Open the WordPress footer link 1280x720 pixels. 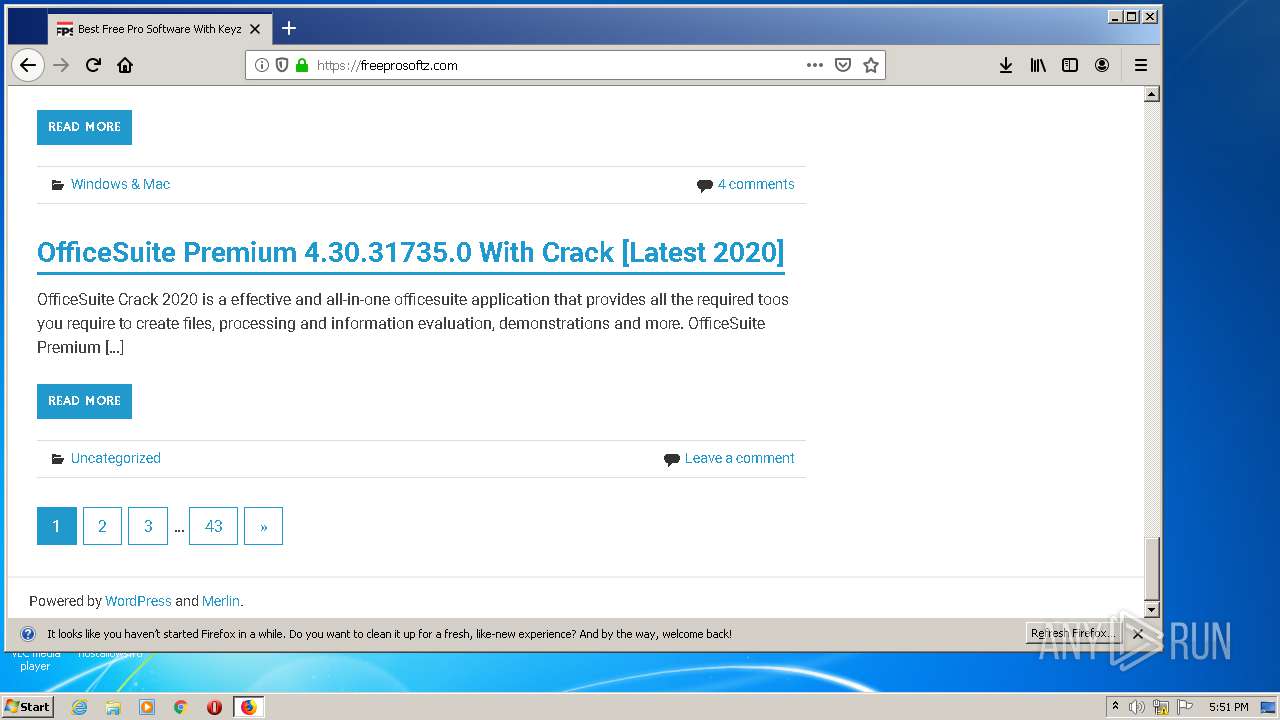pos(138,601)
